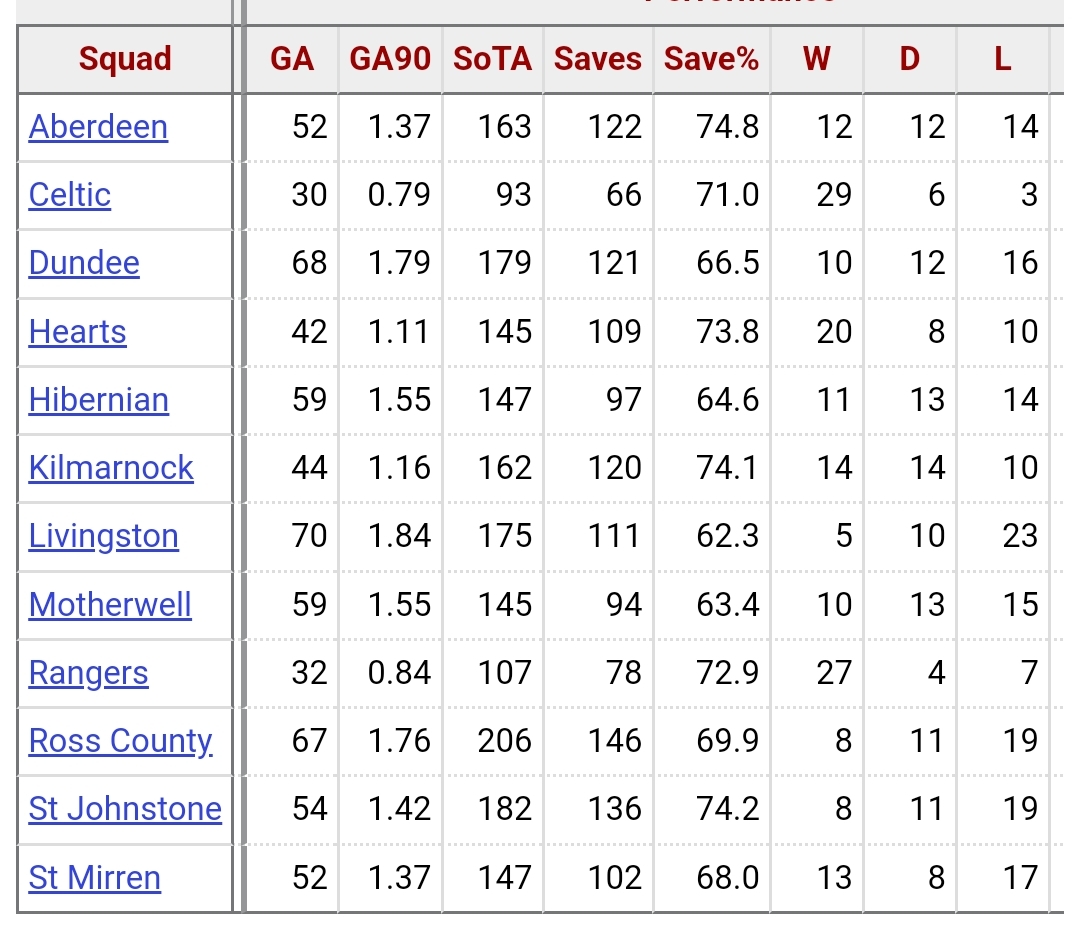The height and width of the screenshot is (952, 1080).
Task: Open the Motherwell squad link
Action: (x=110, y=606)
